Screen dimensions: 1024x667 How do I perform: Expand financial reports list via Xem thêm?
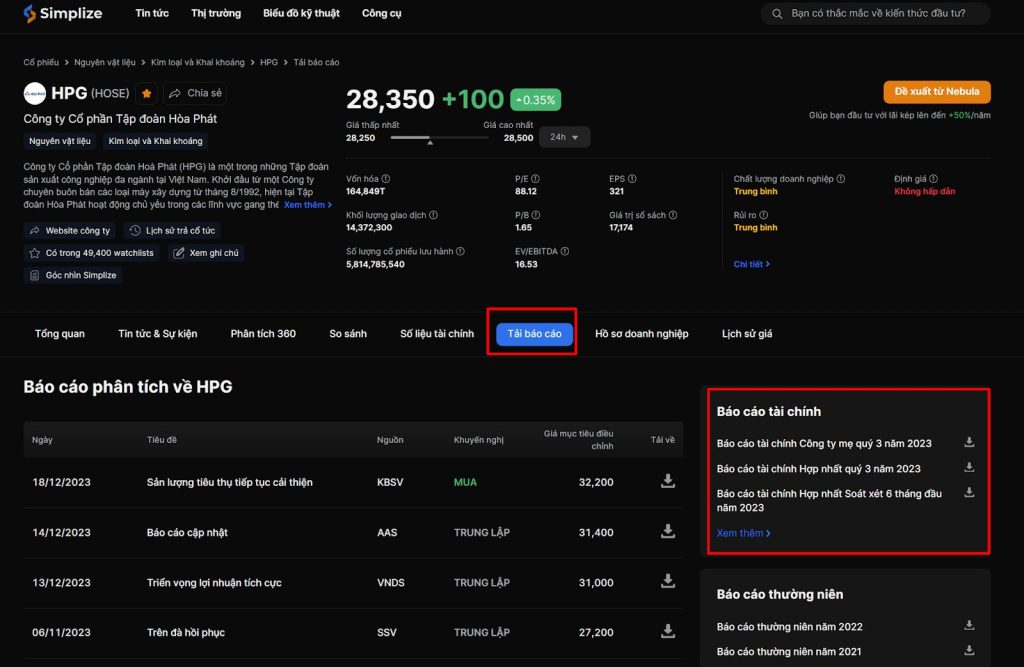(x=743, y=533)
